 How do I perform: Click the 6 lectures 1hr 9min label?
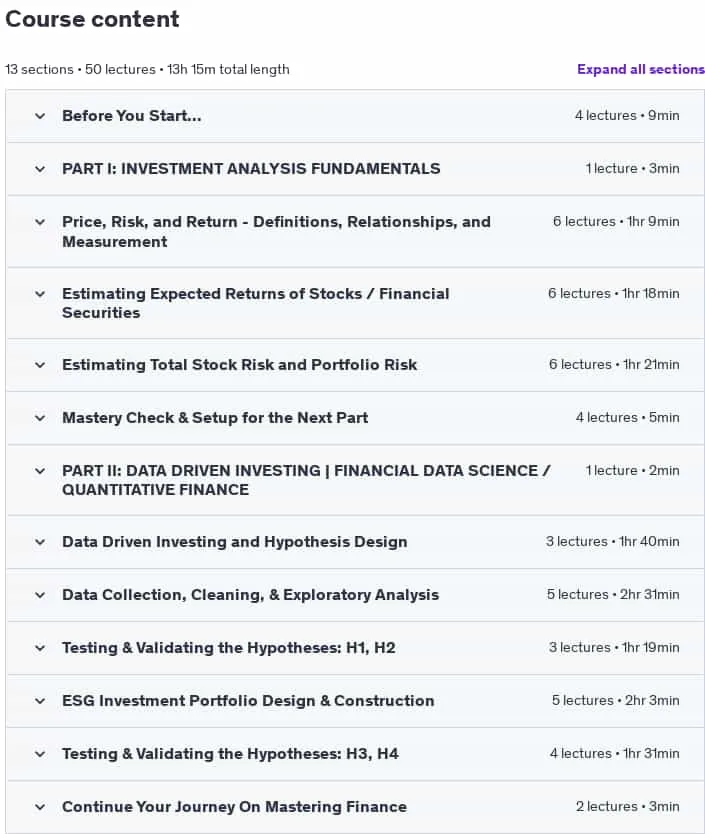[616, 221]
